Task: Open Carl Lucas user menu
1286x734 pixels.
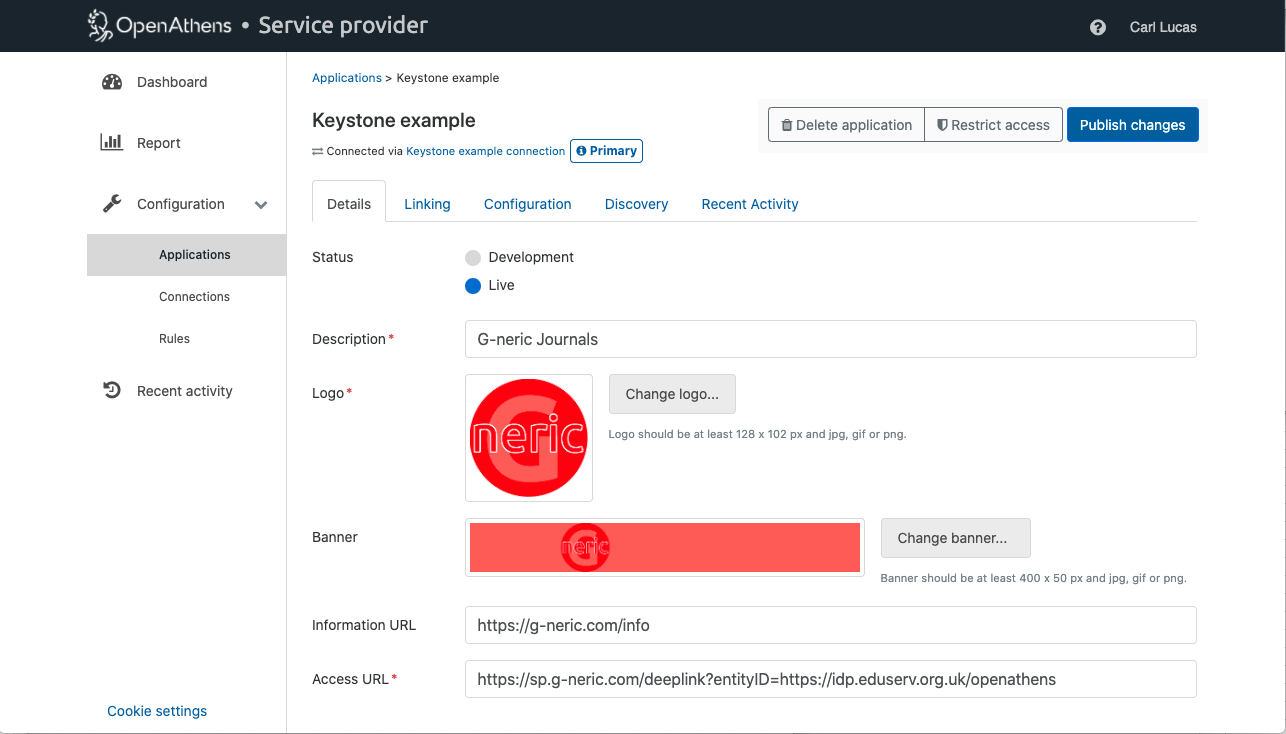Action: tap(1162, 27)
